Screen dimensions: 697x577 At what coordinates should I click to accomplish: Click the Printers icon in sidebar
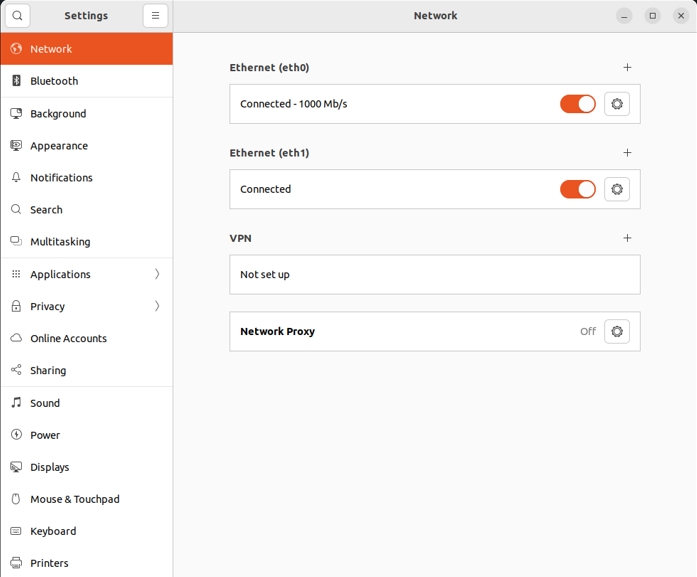click(16, 563)
